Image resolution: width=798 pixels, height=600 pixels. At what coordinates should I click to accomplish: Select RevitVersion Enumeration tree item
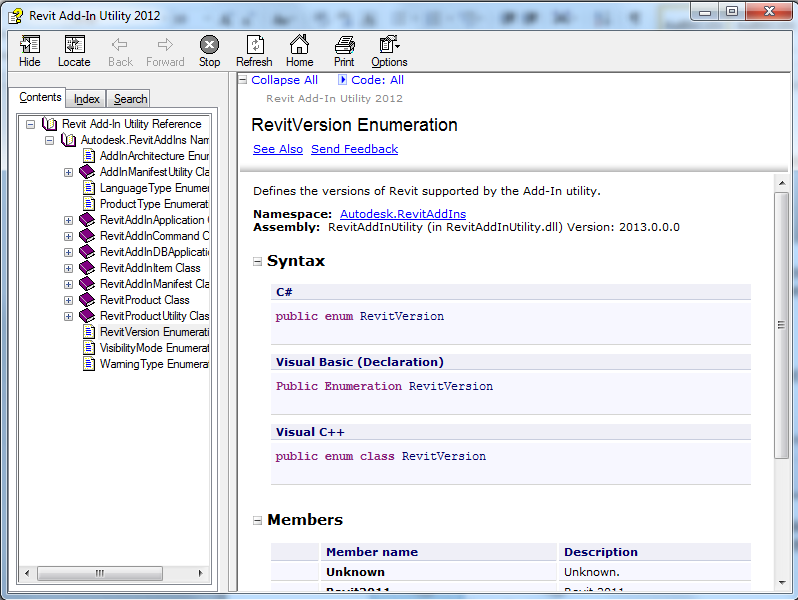tap(154, 332)
